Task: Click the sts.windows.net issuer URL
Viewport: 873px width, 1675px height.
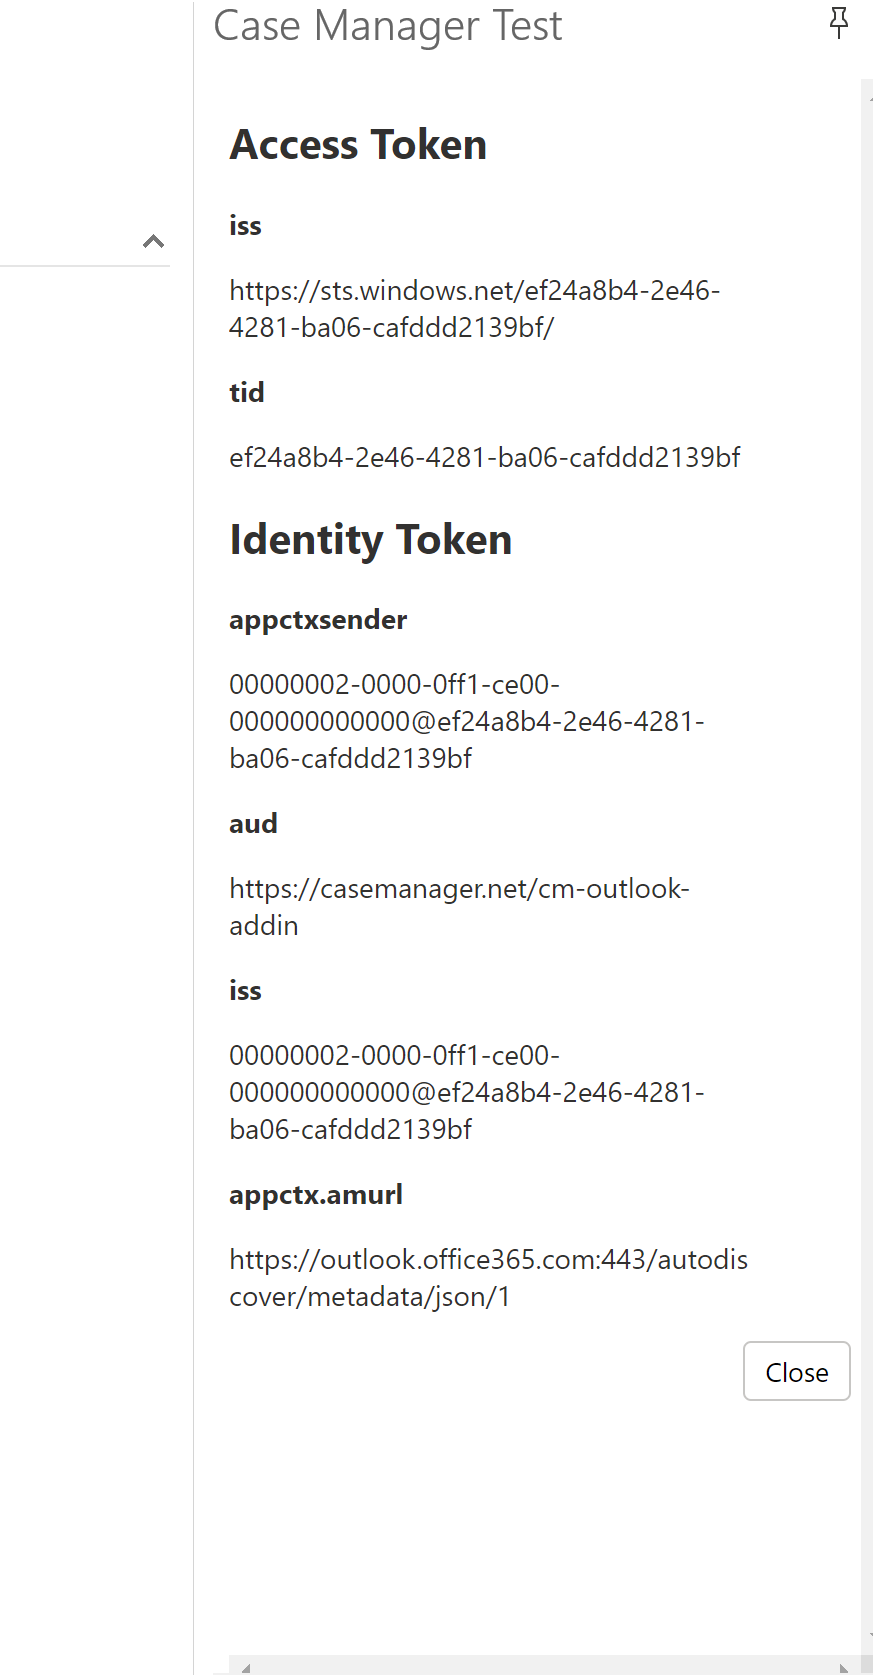Action: click(x=475, y=309)
